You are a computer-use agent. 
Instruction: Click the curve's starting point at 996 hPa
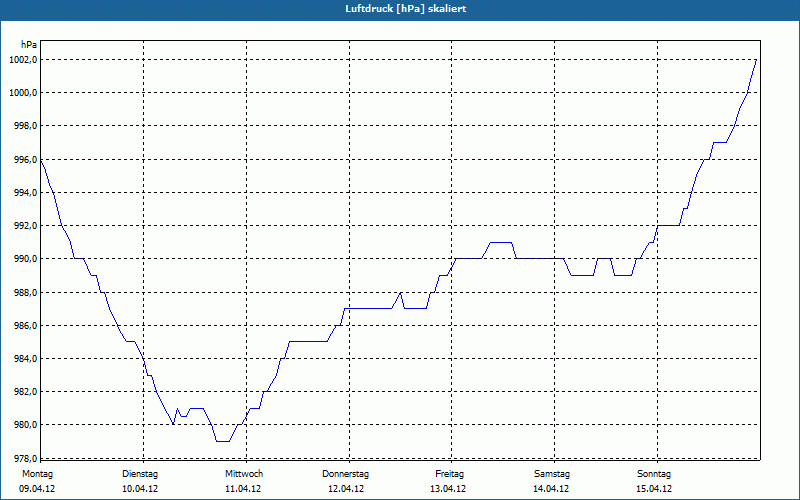pyautogui.click(x=41, y=160)
